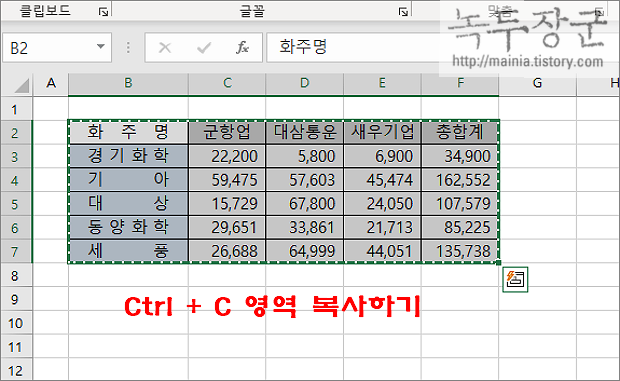Open the Font group dialog launcher
The height and width of the screenshot is (381, 620).
point(403,12)
